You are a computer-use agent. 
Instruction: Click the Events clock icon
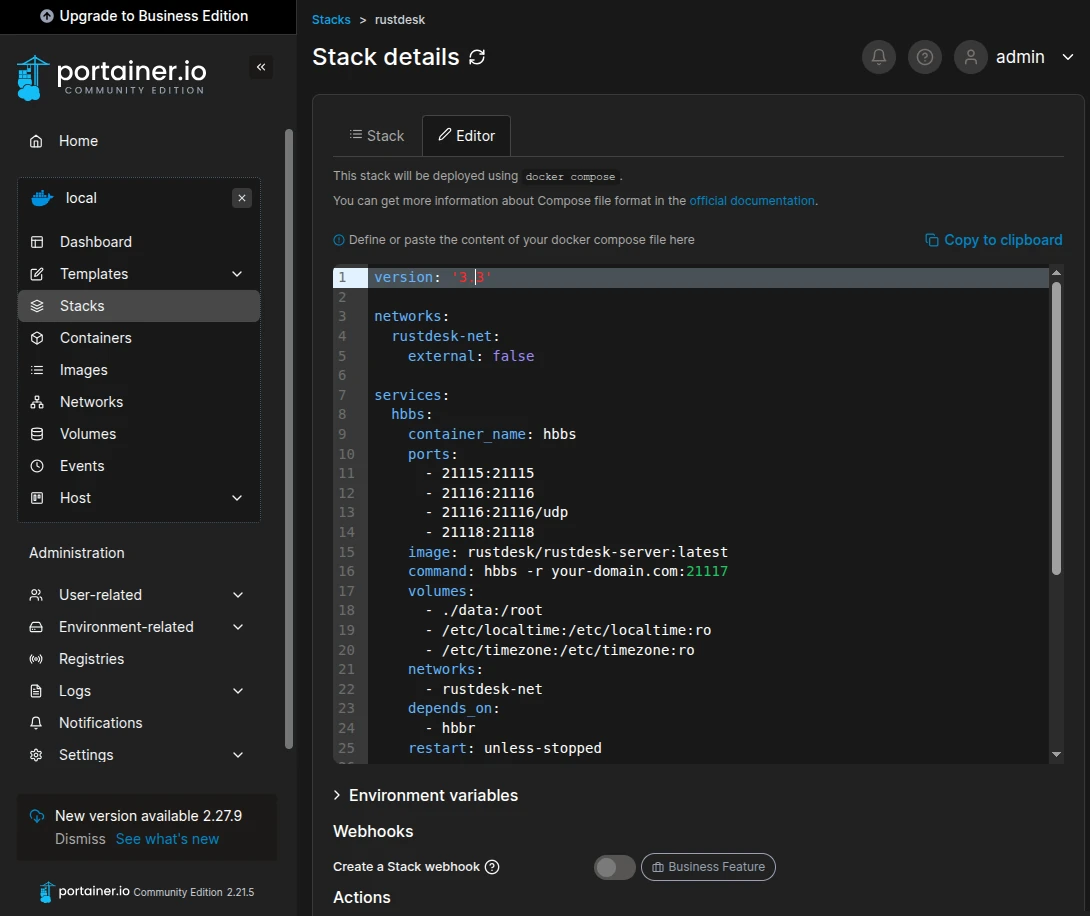pyautogui.click(x=37, y=466)
